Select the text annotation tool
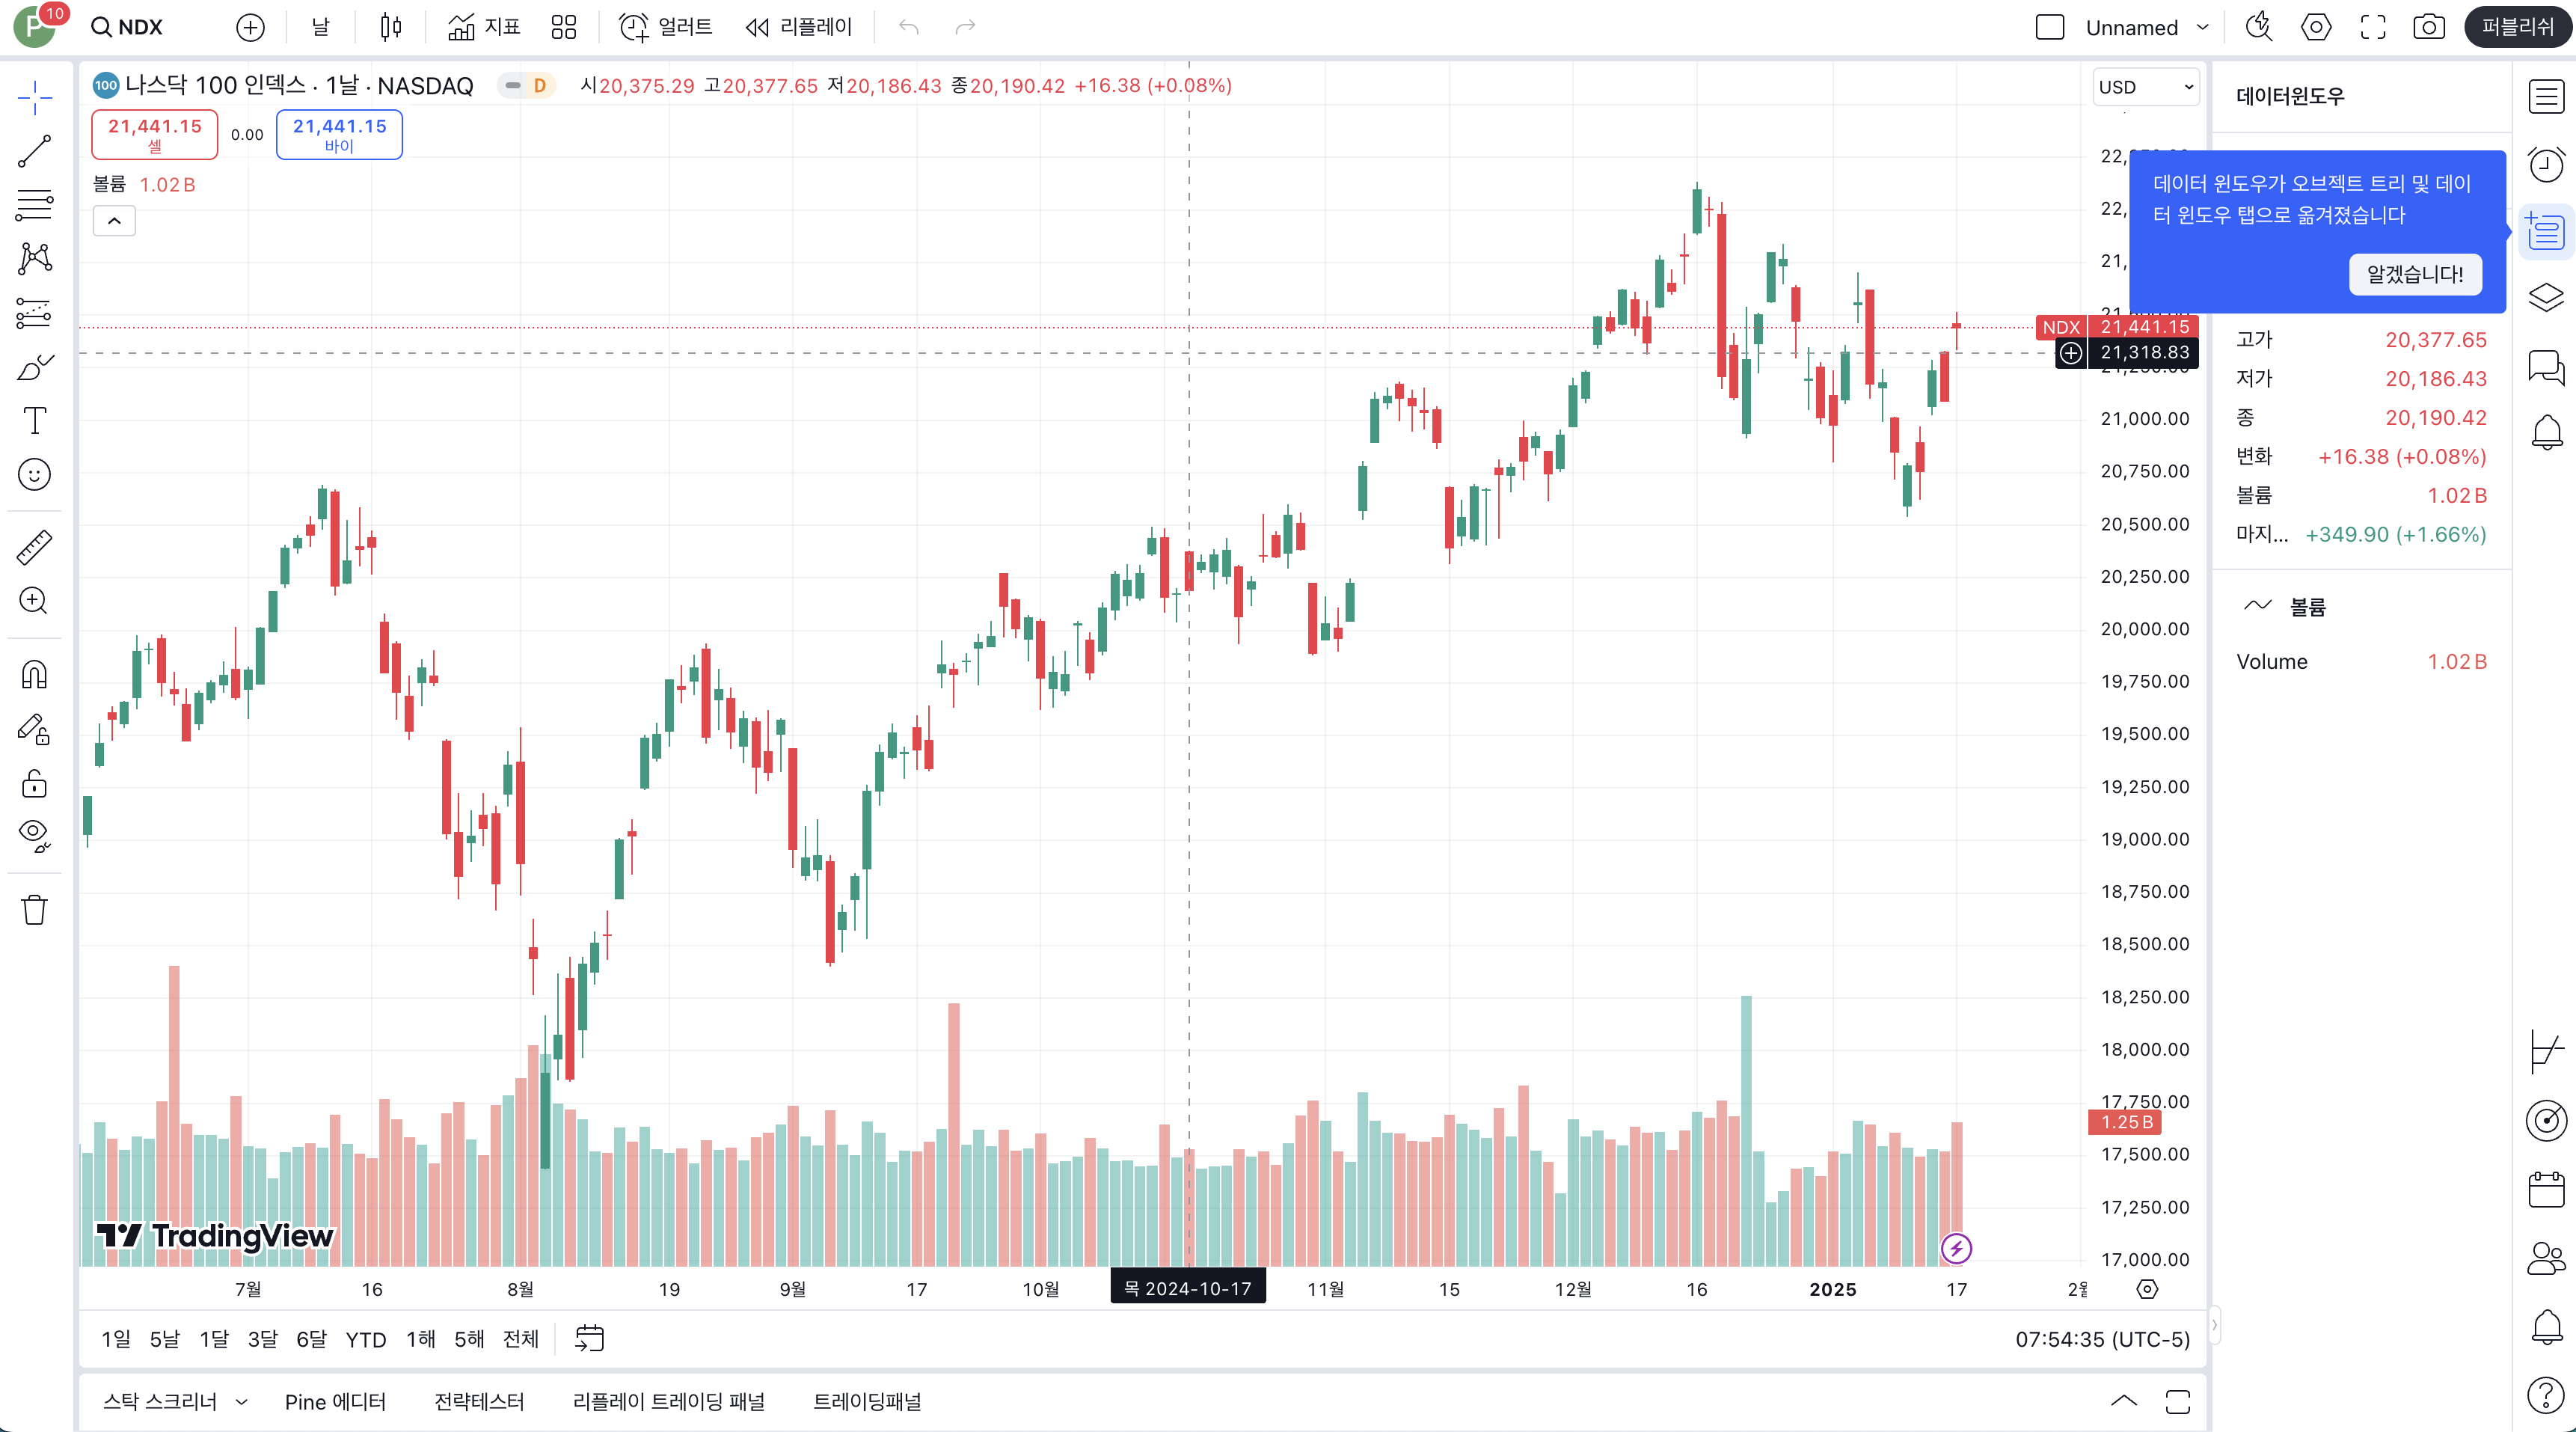Screen dimensions: 2576x1432 [x=34, y=421]
